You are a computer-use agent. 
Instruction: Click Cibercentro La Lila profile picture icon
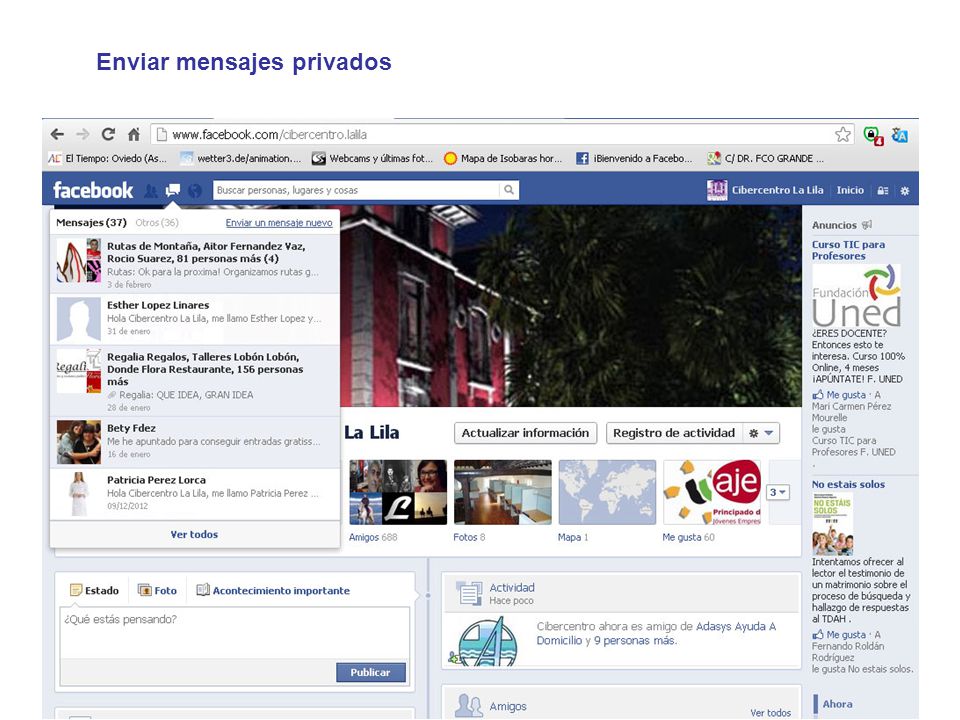pos(717,190)
